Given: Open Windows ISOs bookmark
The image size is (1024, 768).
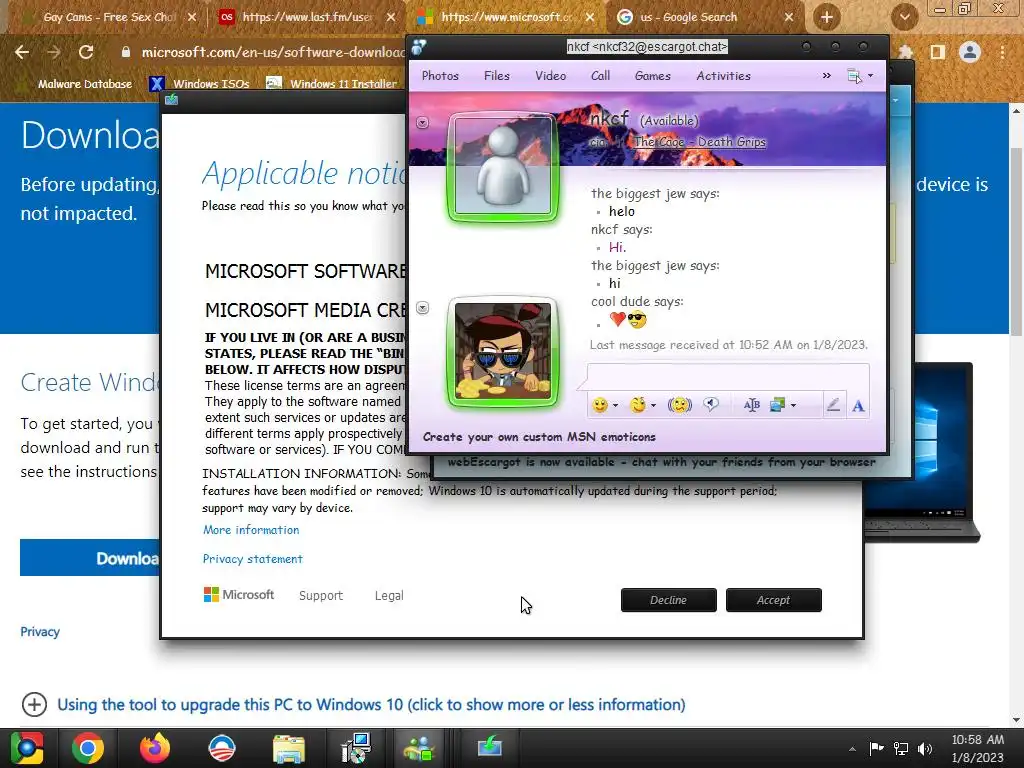Looking at the screenshot, I should tap(200, 84).
